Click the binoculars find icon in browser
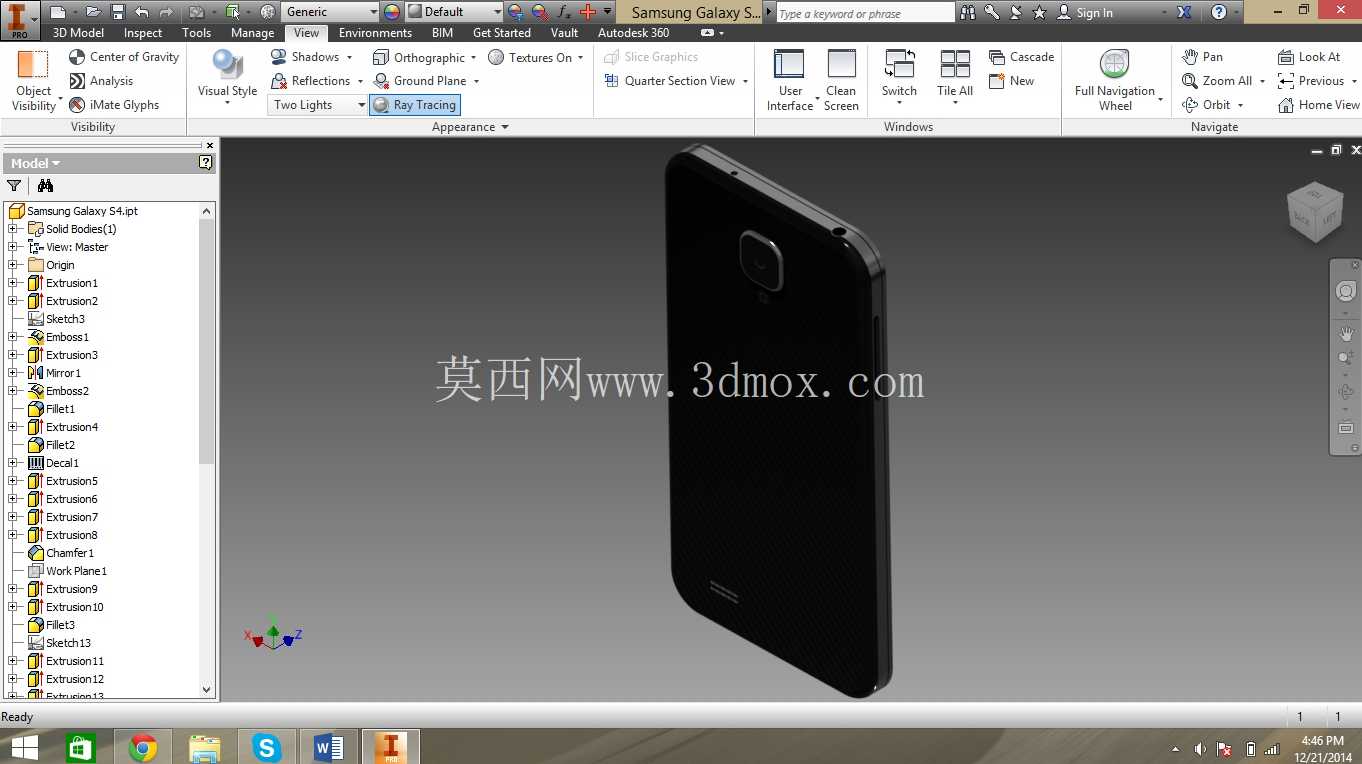The height and width of the screenshot is (764, 1362). point(45,185)
